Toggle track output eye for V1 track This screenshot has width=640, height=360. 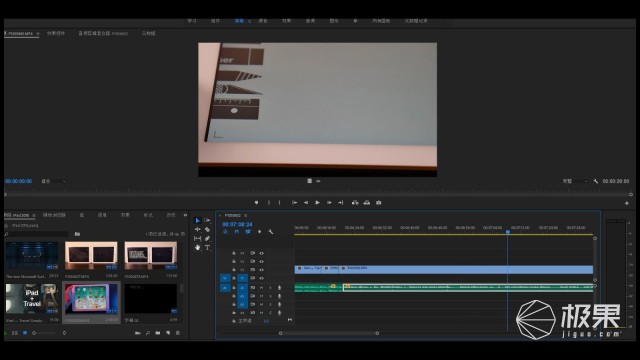coord(261,278)
